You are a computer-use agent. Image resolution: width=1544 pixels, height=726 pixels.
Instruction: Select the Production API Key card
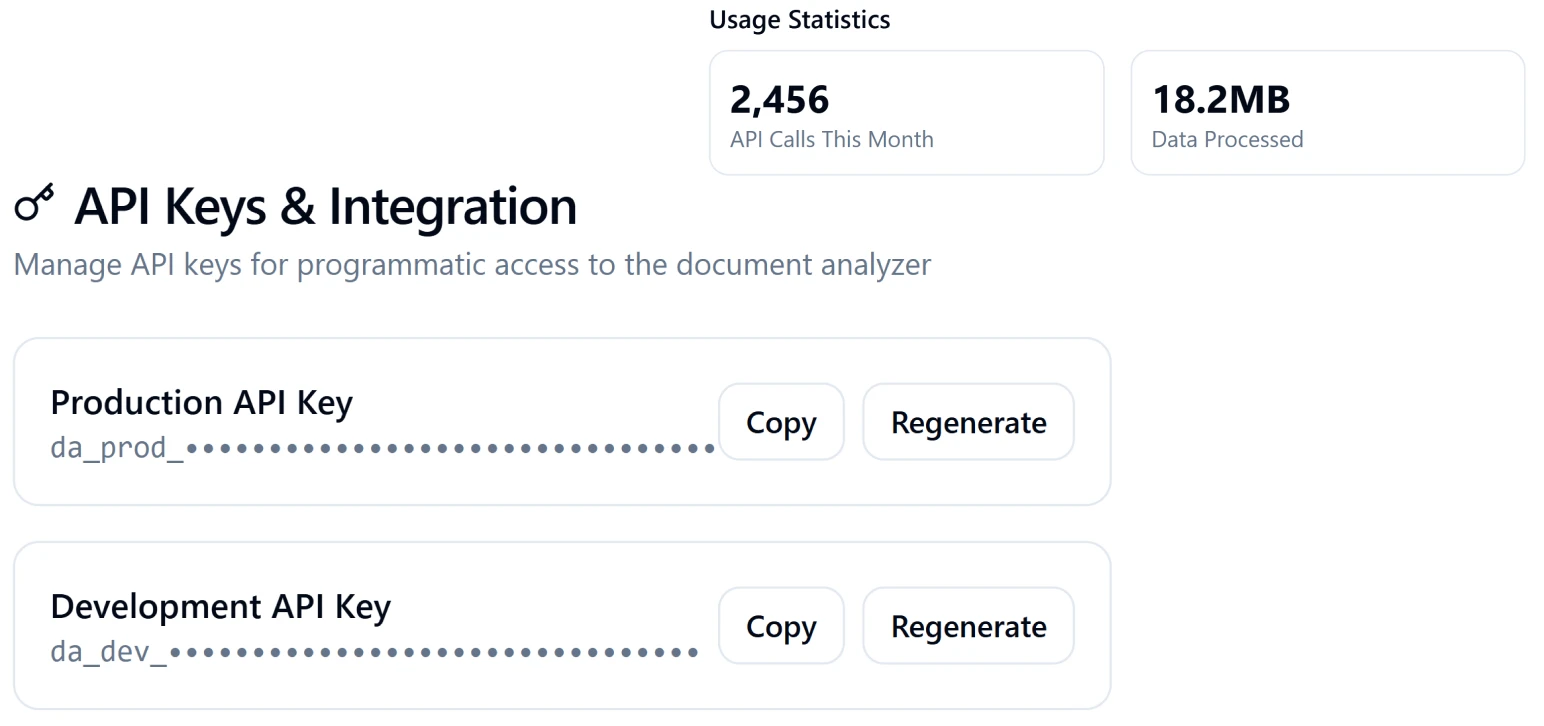click(x=562, y=420)
